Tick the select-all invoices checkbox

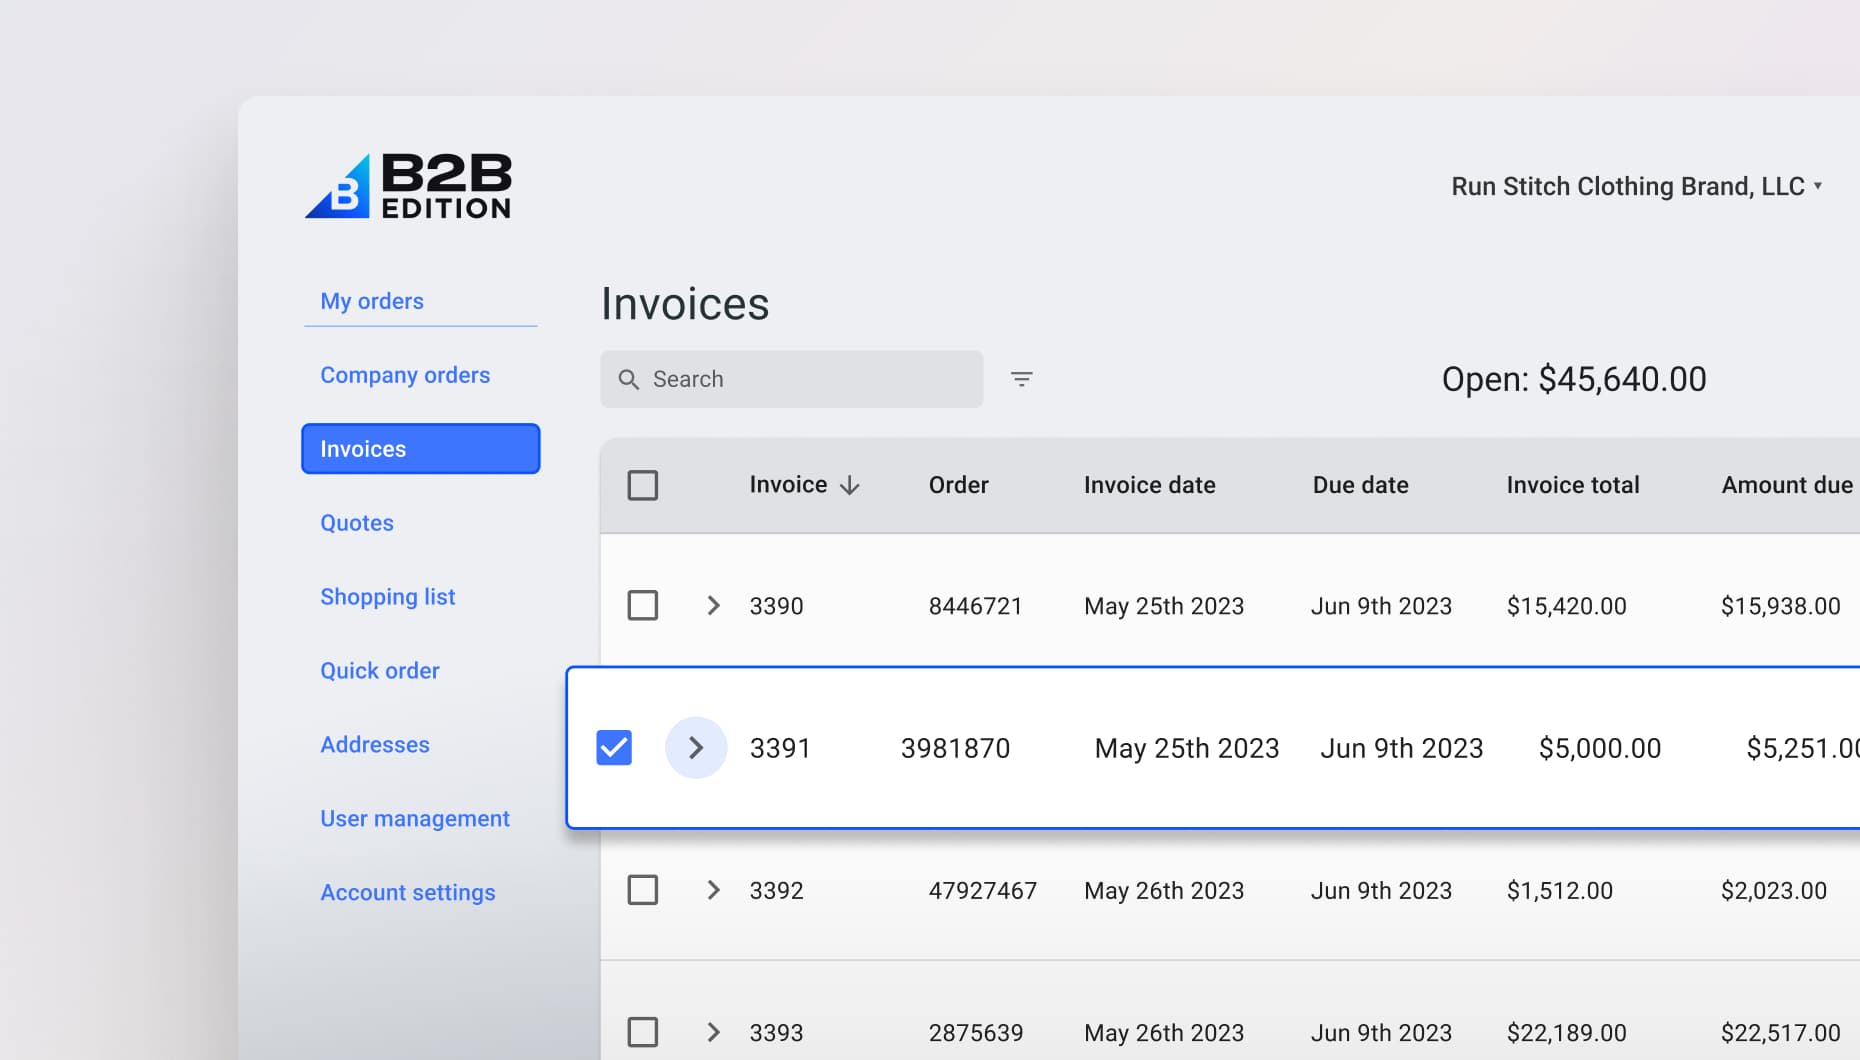[642, 486]
